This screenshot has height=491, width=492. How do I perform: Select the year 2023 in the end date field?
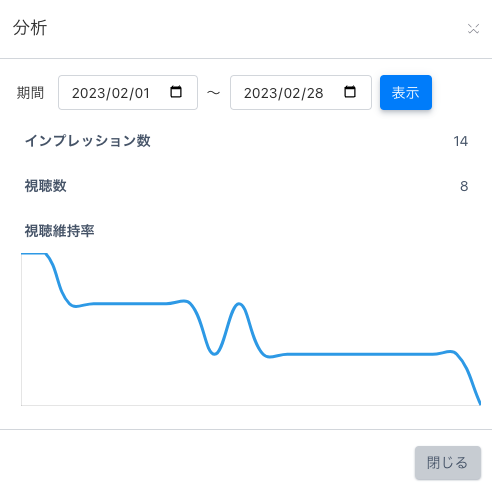click(259, 93)
